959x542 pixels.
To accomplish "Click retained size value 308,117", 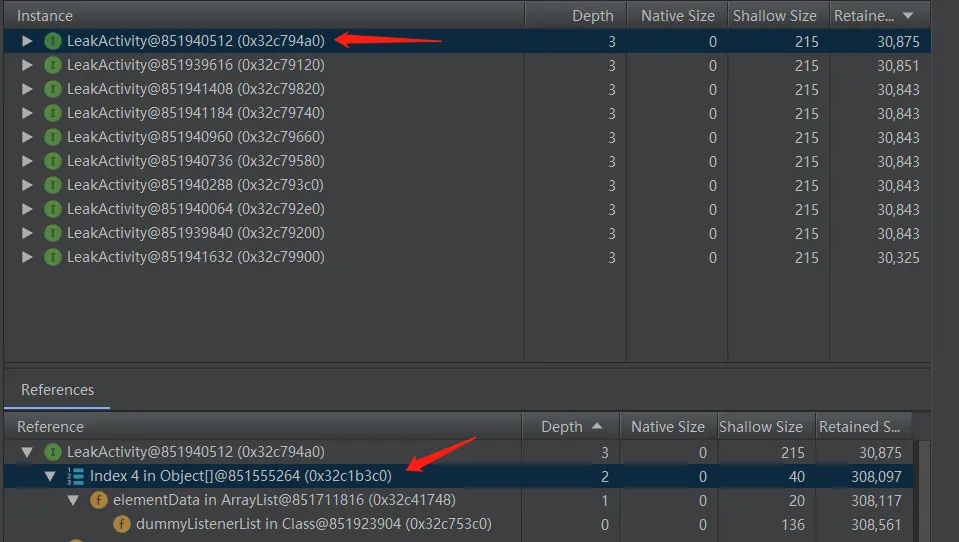I will click(876, 501).
